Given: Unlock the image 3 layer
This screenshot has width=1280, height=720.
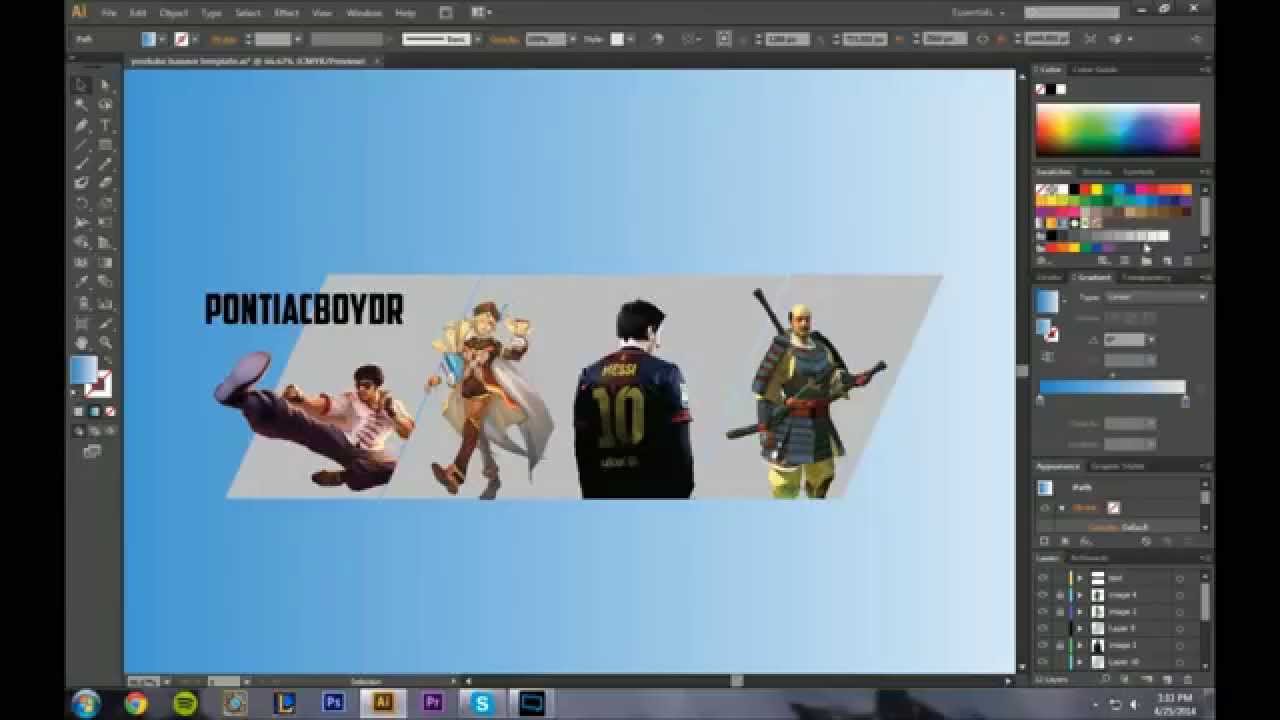Looking at the screenshot, I should [x=1059, y=645].
